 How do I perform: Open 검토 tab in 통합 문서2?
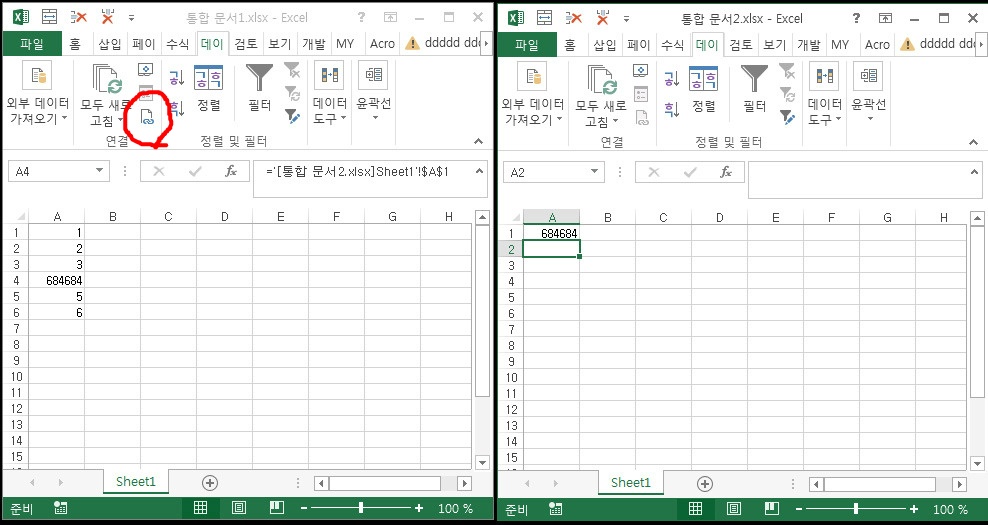(x=740, y=44)
